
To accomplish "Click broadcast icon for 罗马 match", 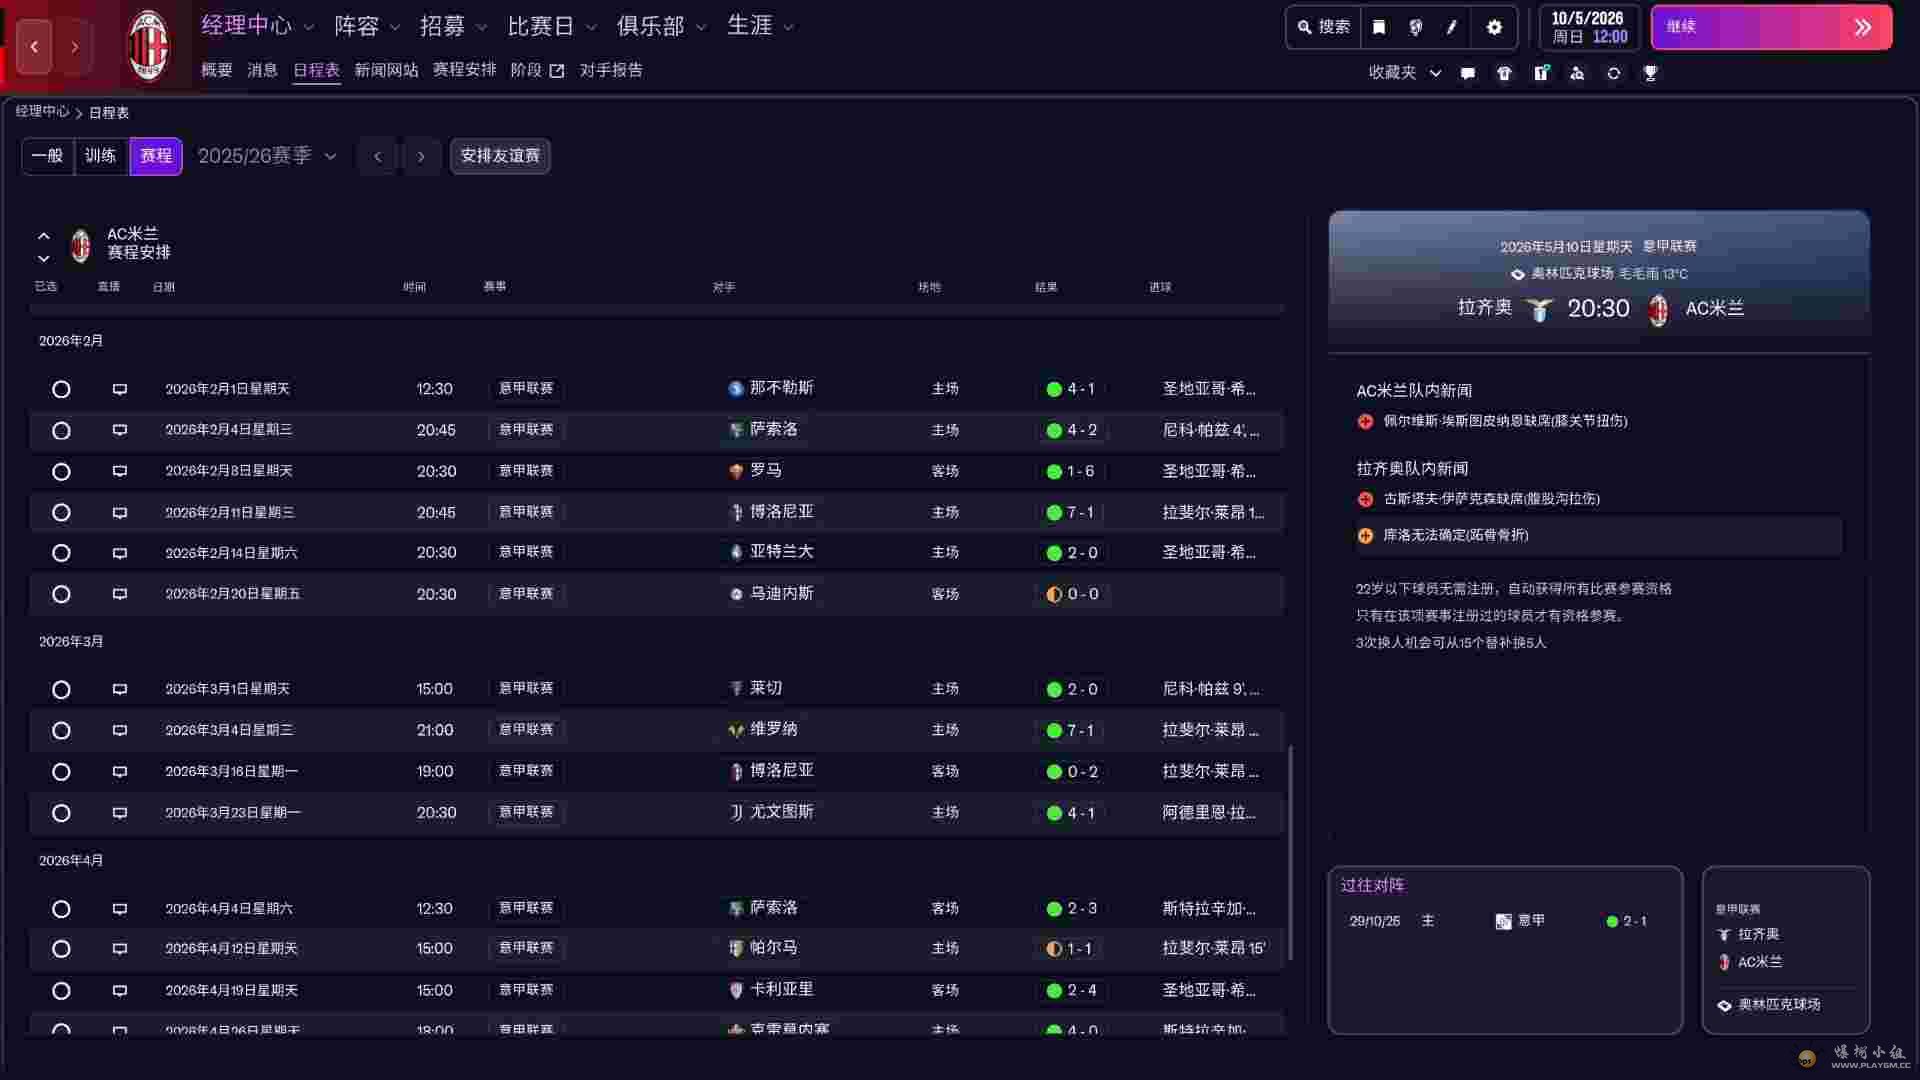I will [x=120, y=471].
